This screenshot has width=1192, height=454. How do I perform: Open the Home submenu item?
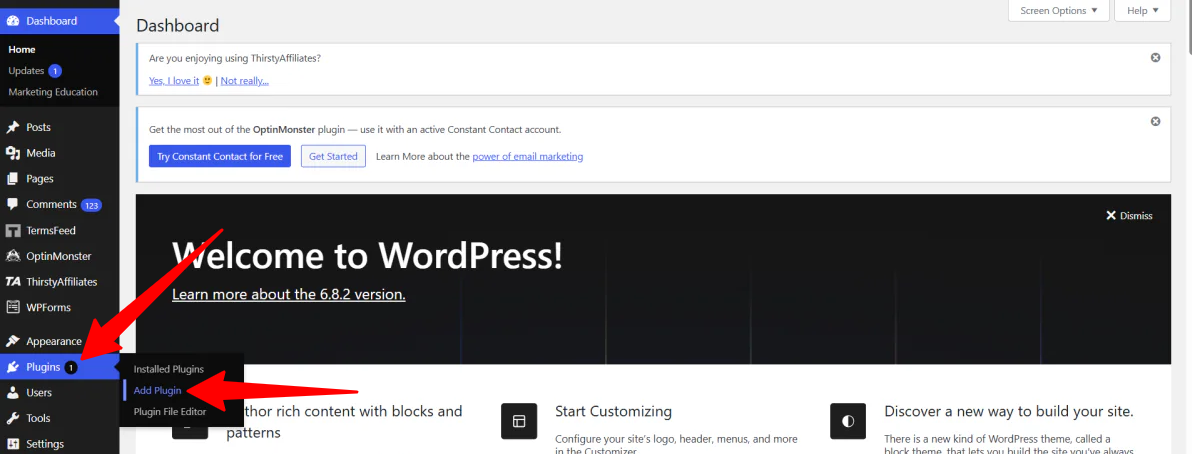(22, 49)
